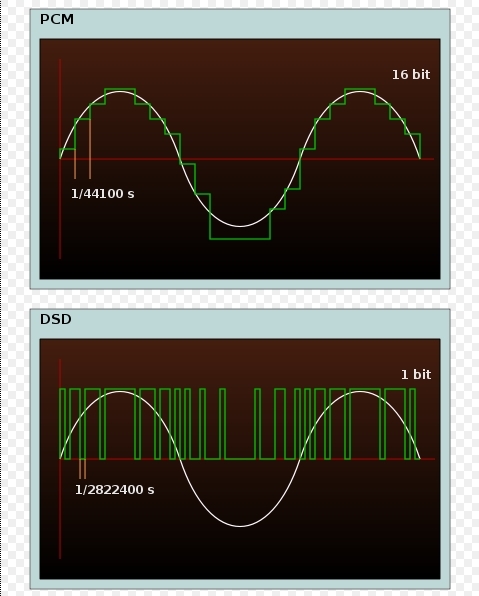
Task: Click the first peak of PCM sine wave
Action: 120,92
